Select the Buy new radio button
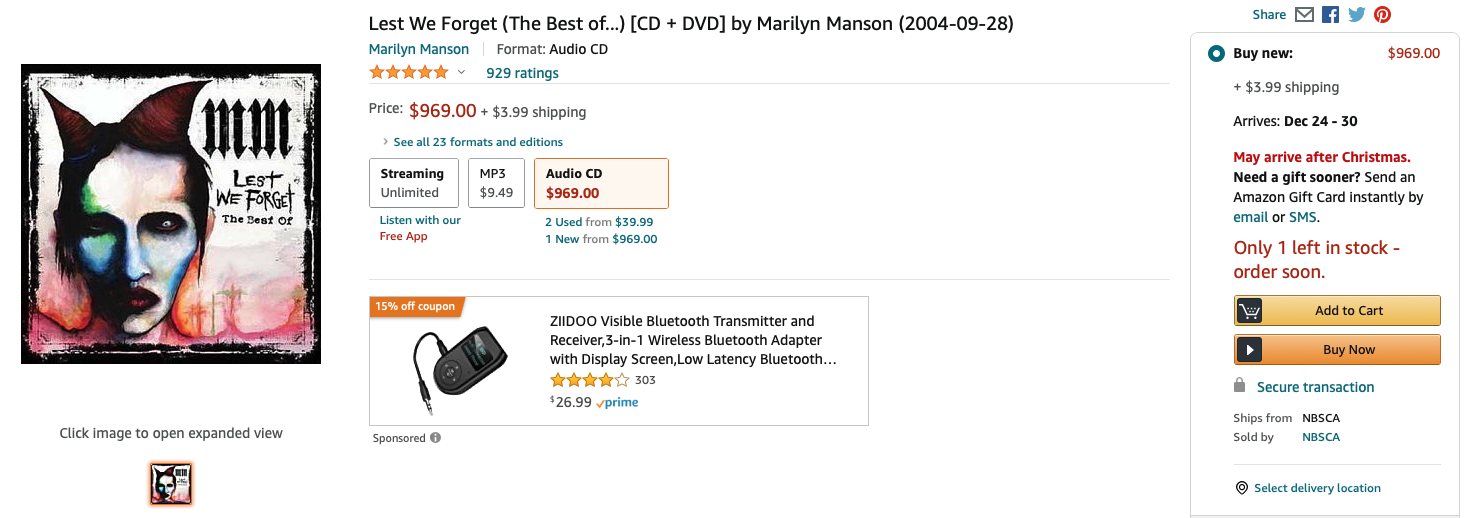This screenshot has width=1478, height=518. pyautogui.click(x=1216, y=54)
